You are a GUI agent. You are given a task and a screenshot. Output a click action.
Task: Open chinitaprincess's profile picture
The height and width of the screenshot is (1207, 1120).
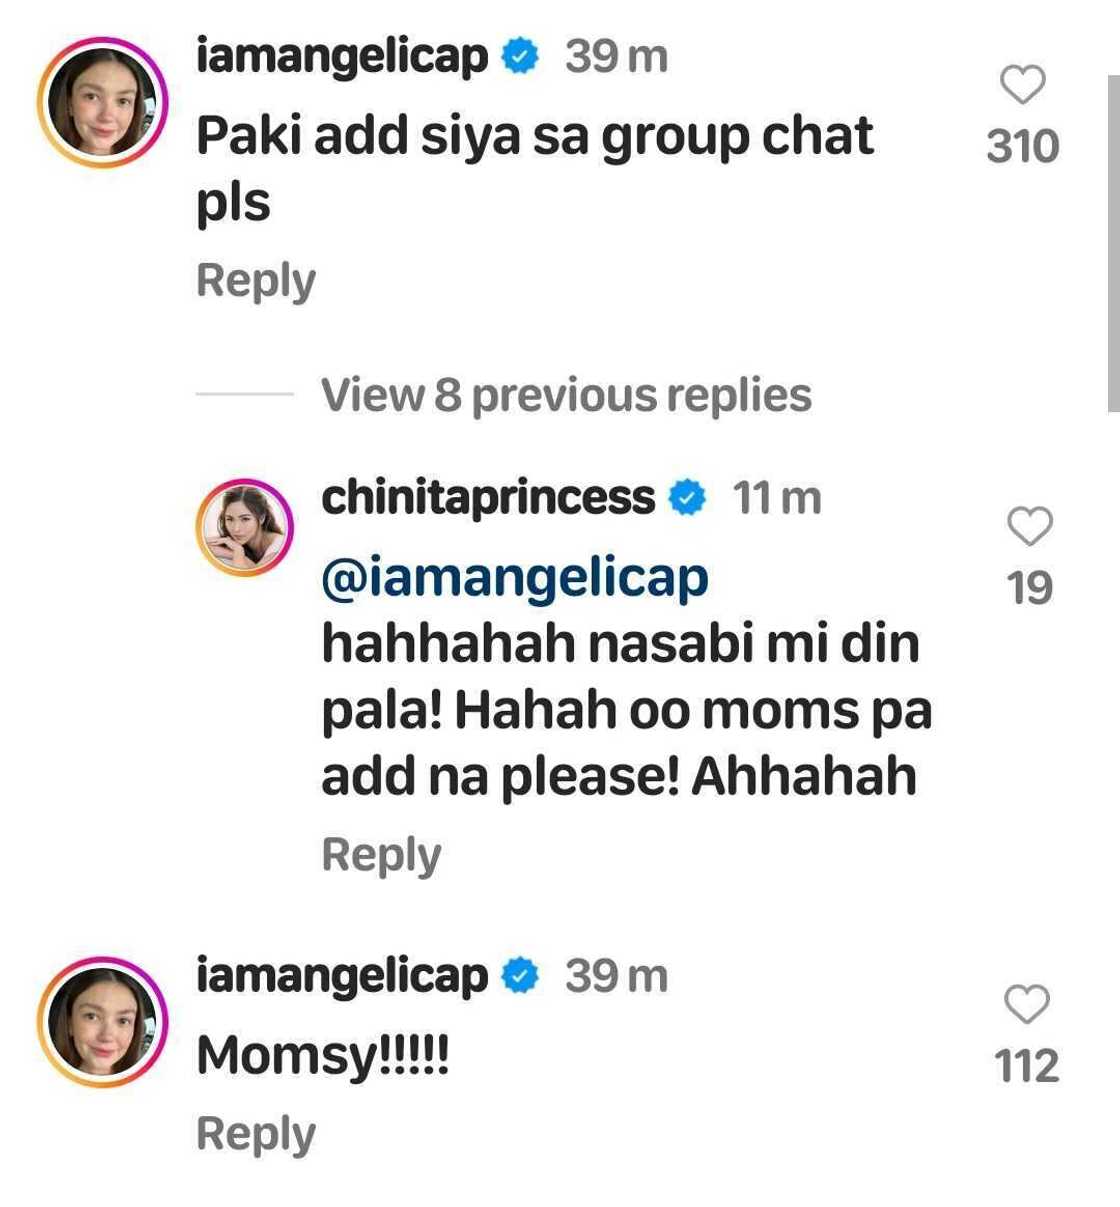[245, 526]
